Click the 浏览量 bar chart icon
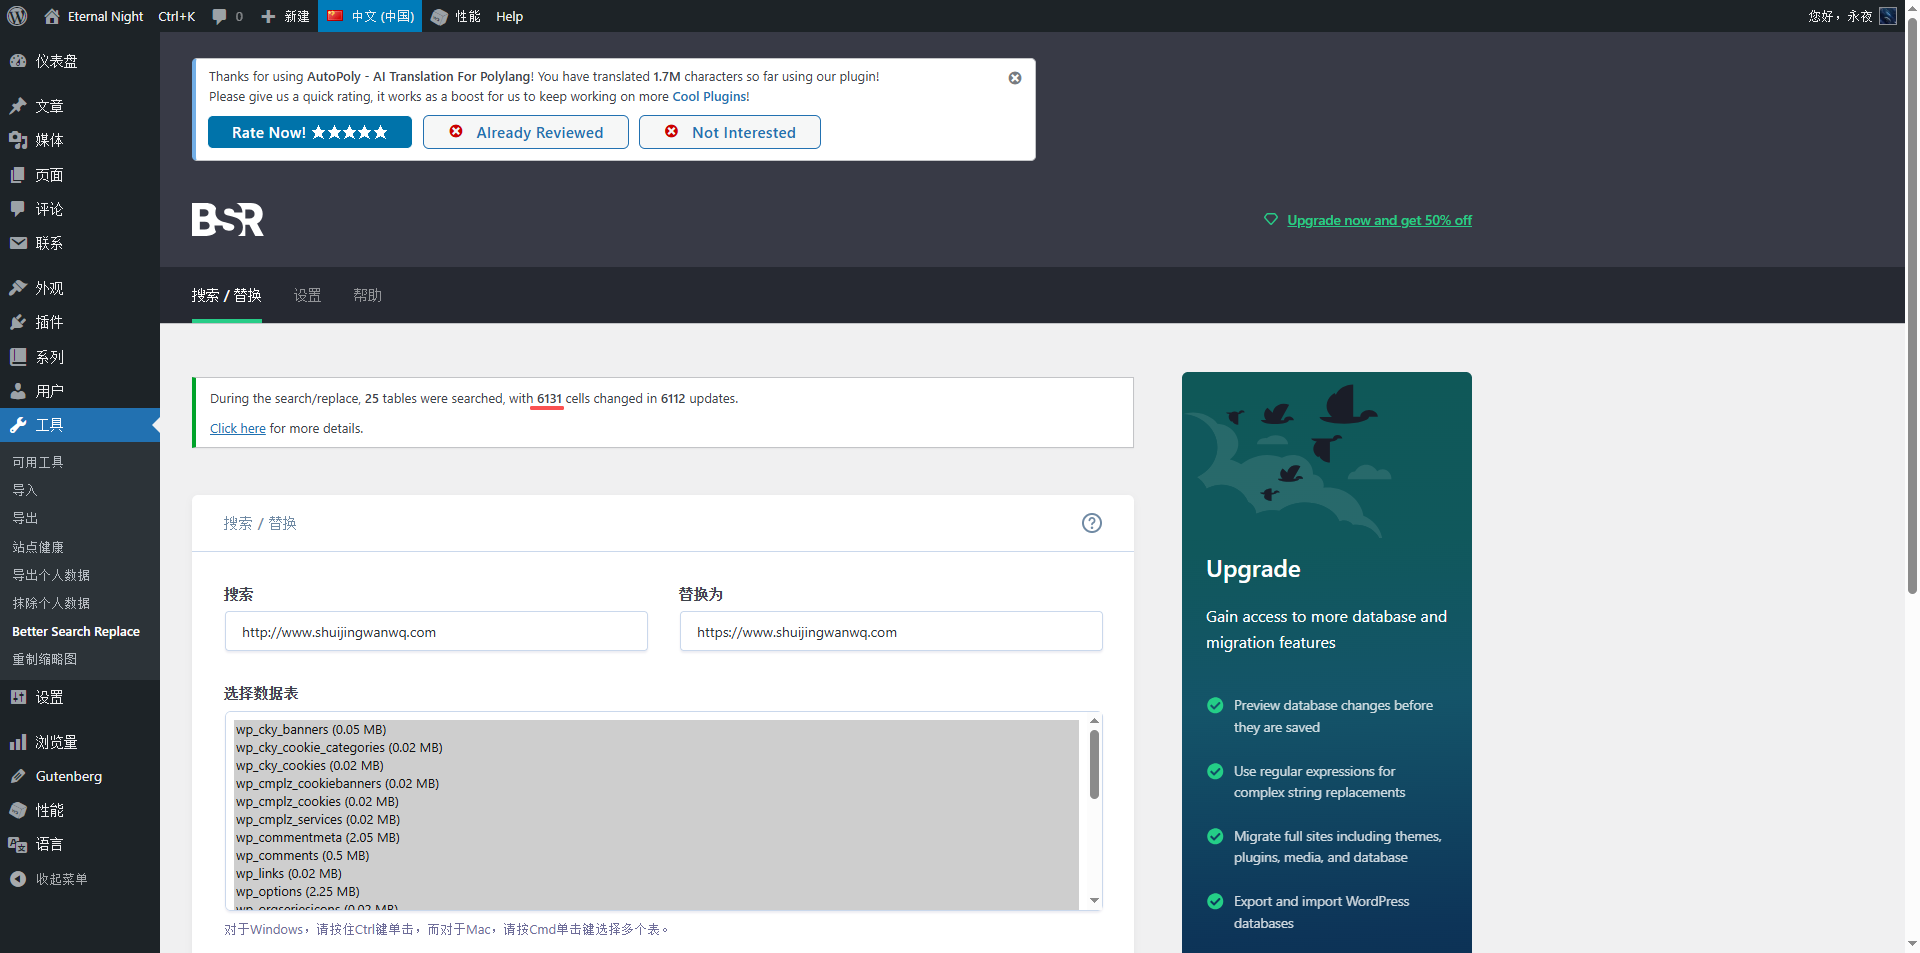The width and height of the screenshot is (1920, 953). 18,742
